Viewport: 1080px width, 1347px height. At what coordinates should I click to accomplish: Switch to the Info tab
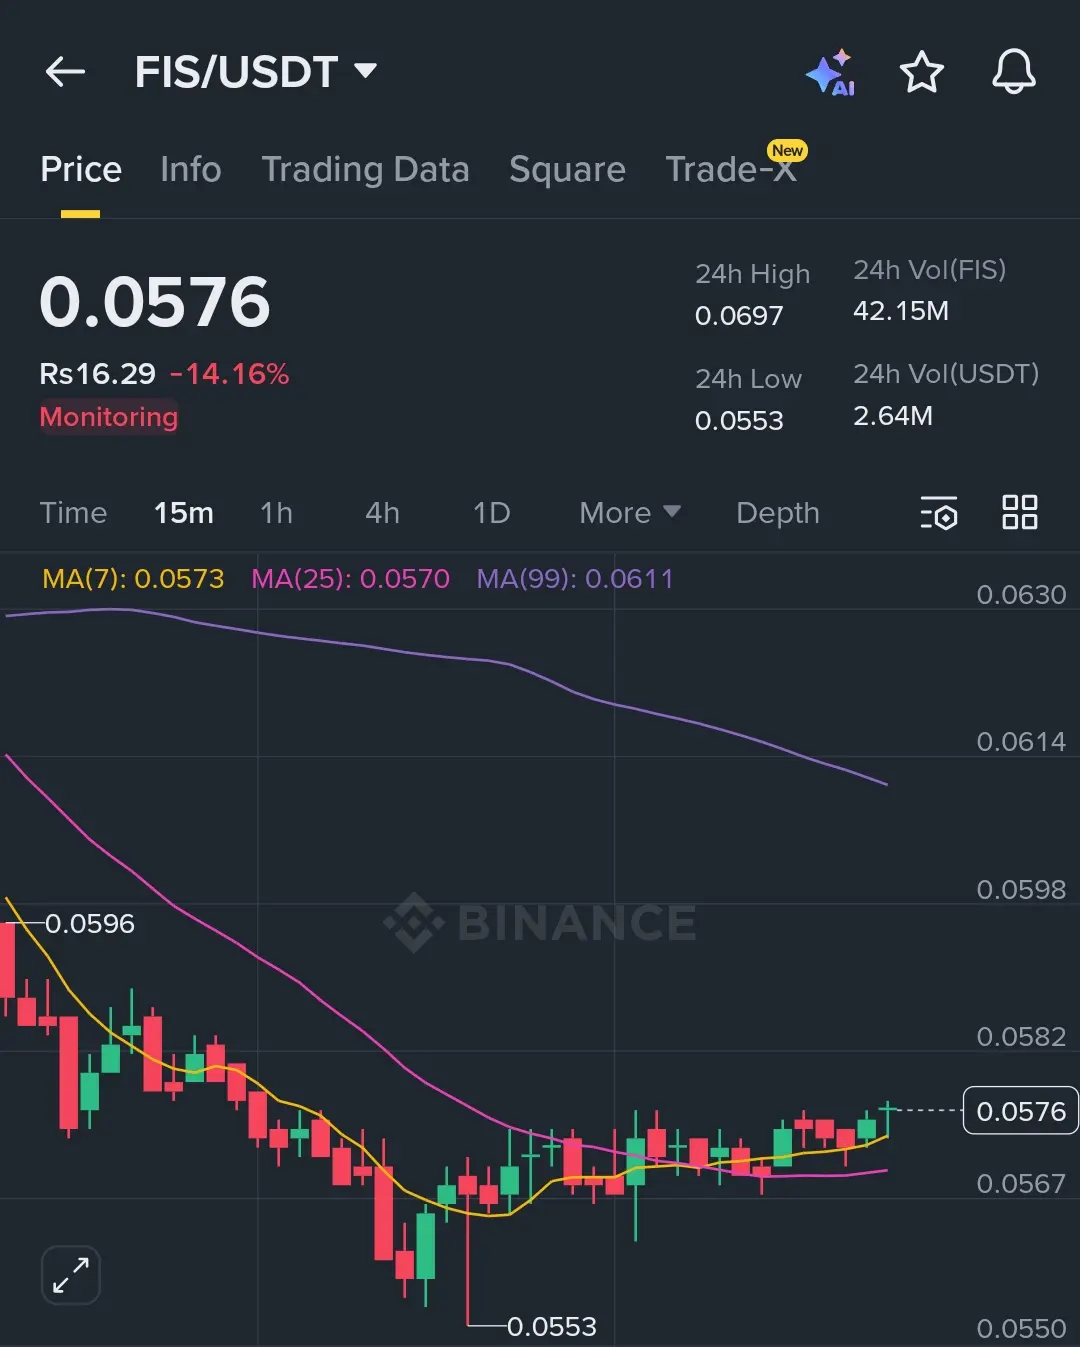click(191, 169)
